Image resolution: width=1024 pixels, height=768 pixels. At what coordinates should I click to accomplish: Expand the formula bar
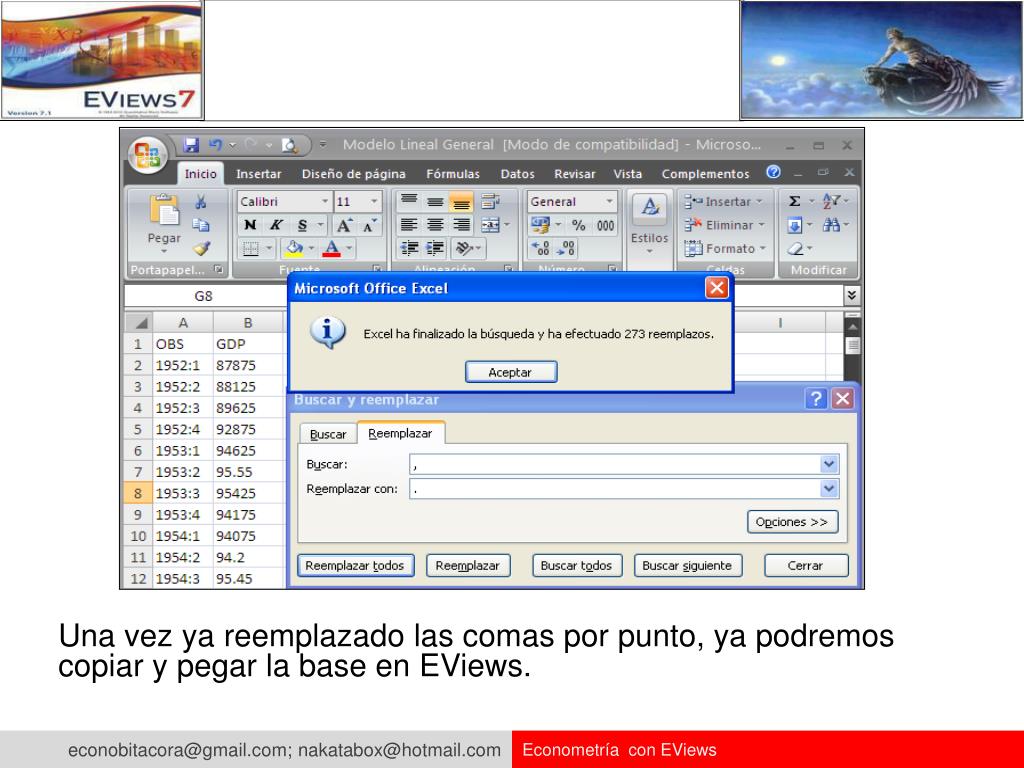point(851,296)
